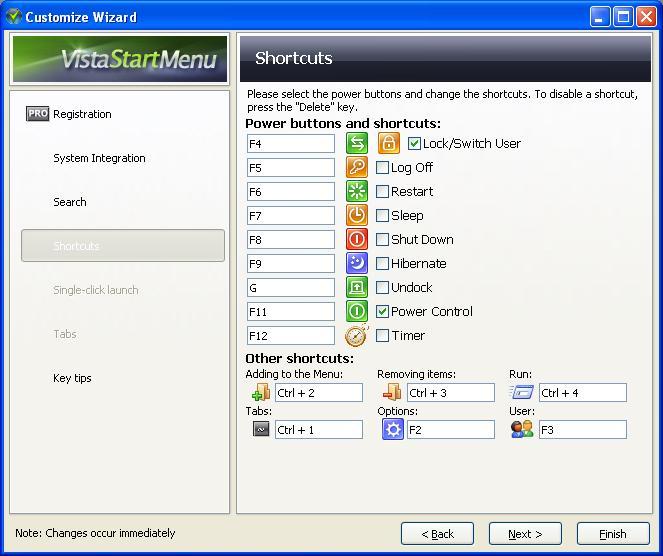
Task: Click the blue moon Hibernate icon
Action: click(357, 263)
